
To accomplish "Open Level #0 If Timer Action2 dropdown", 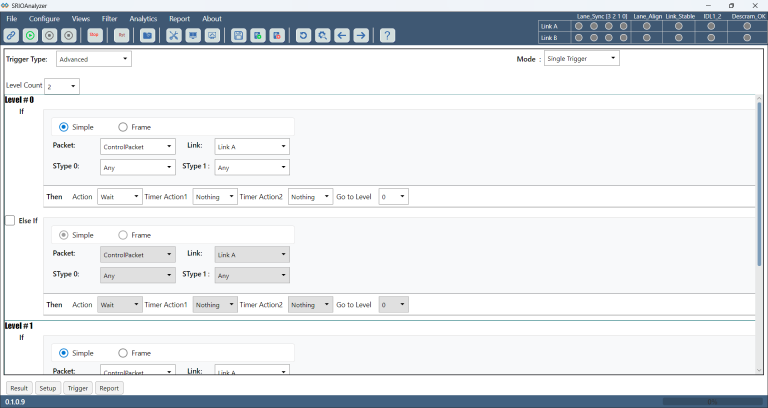I will pos(311,196).
